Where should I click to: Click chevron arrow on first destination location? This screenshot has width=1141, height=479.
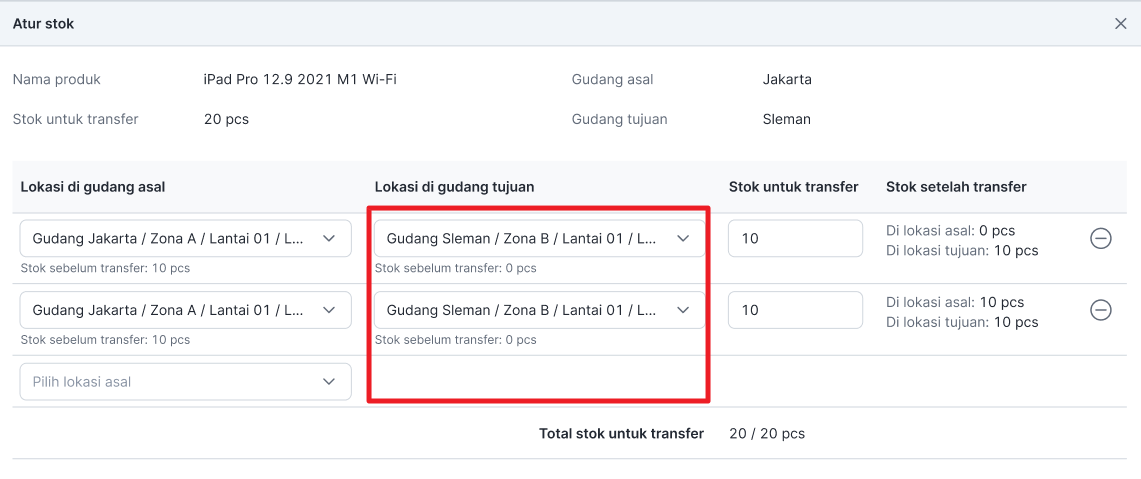tap(683, 238)
